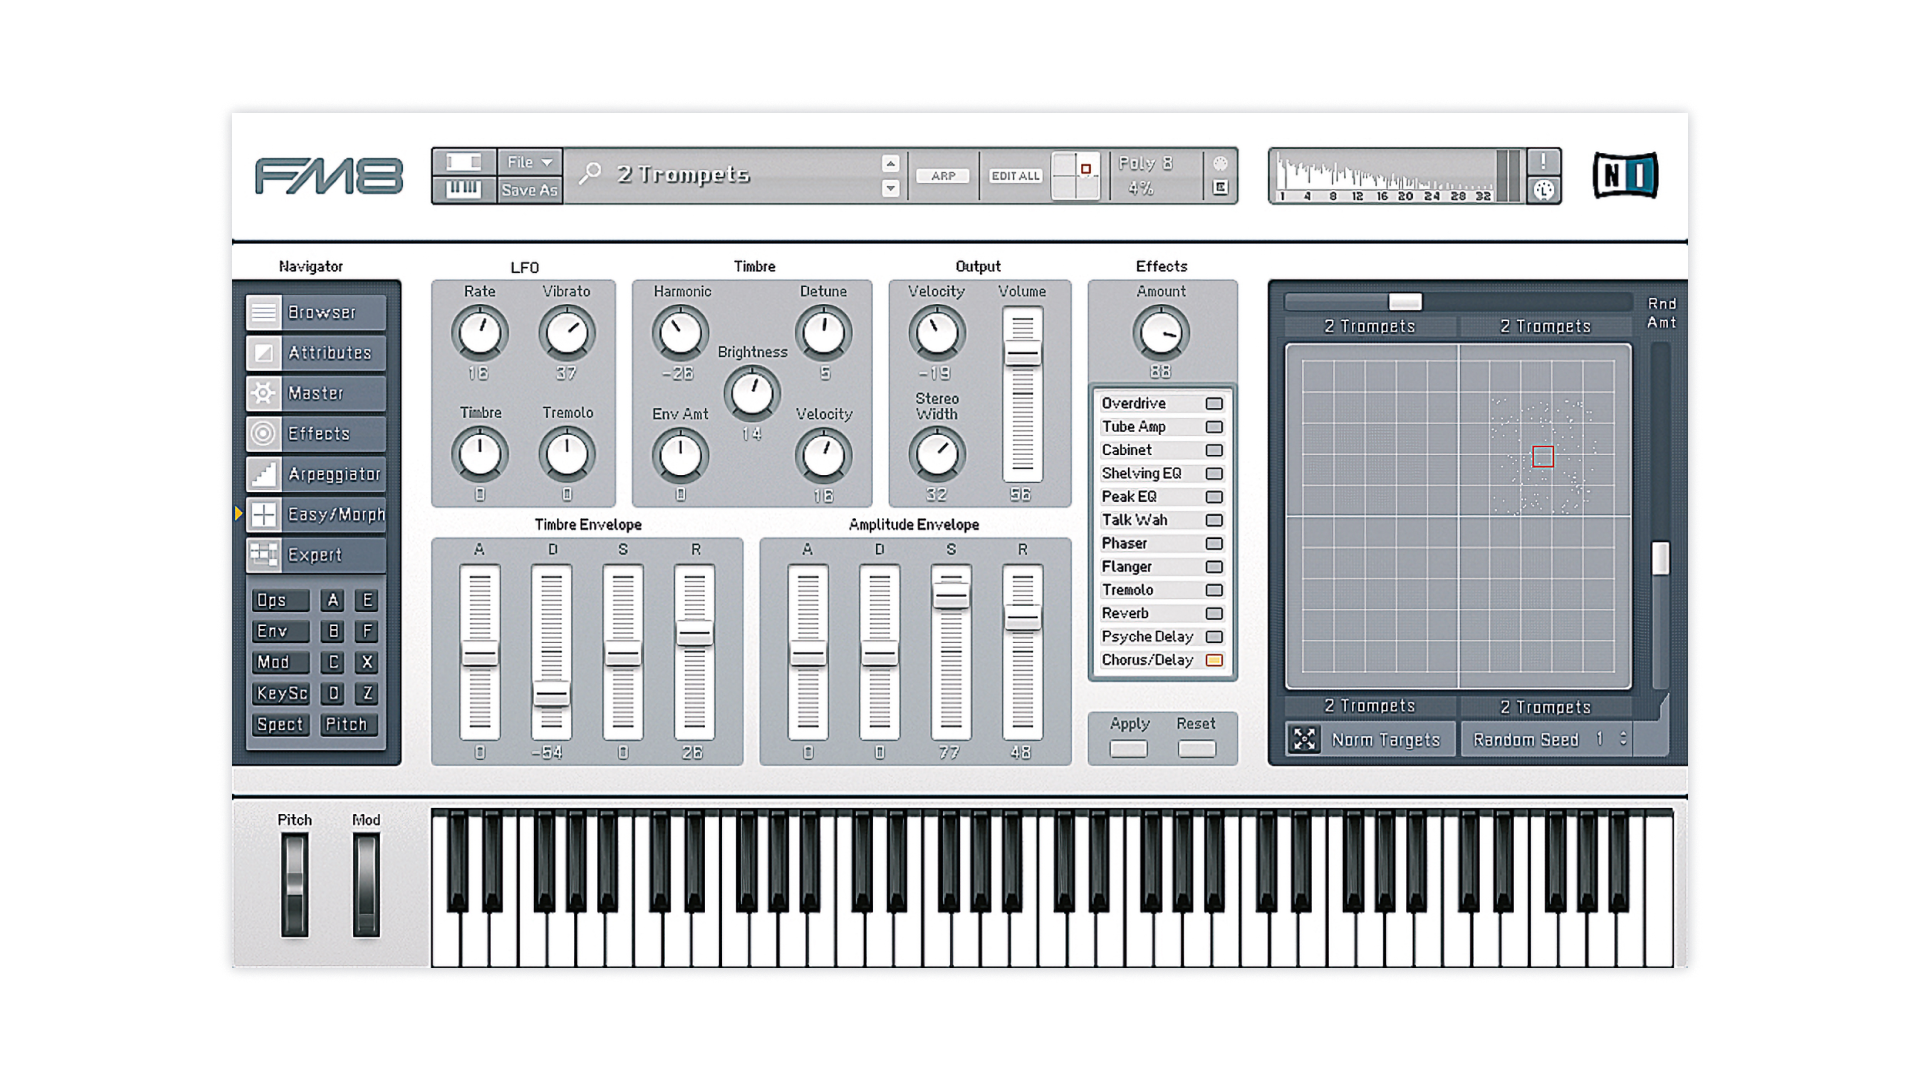Screen dimensions: 1920x1080
Task: Activate the Overdrive effect toggle
Action: click(1215, 403)
